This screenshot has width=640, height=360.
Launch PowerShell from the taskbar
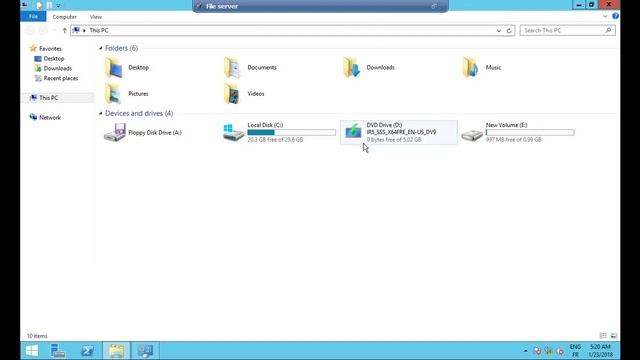coord(87,351)
